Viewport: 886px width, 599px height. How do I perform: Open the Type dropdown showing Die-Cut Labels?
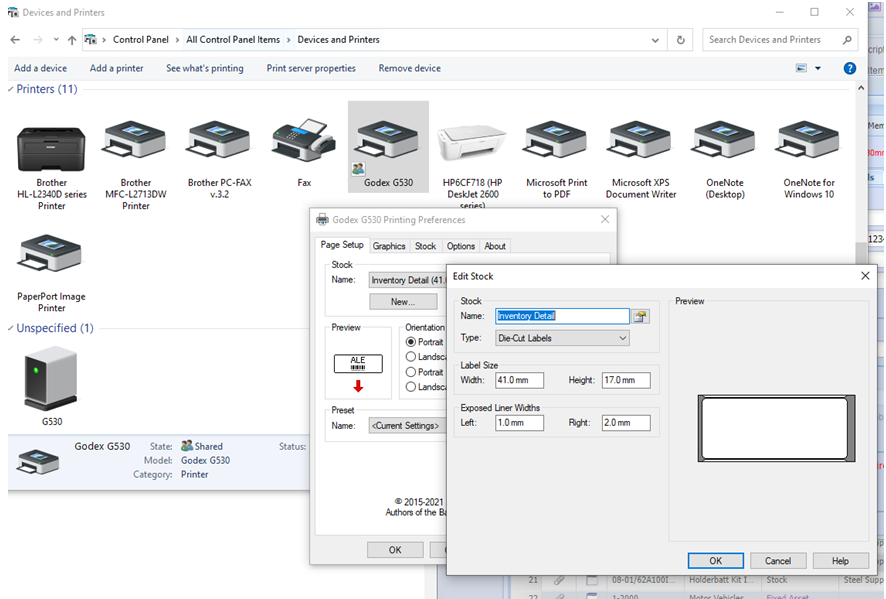click(x=562, y=338)
